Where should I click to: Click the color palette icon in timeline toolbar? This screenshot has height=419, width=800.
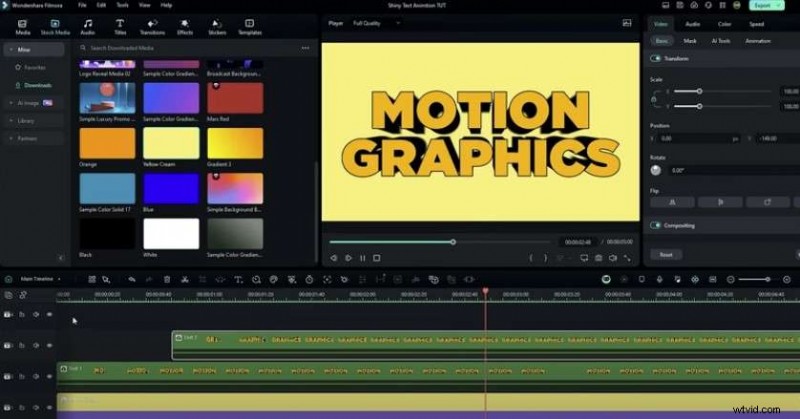click(273, 280)
